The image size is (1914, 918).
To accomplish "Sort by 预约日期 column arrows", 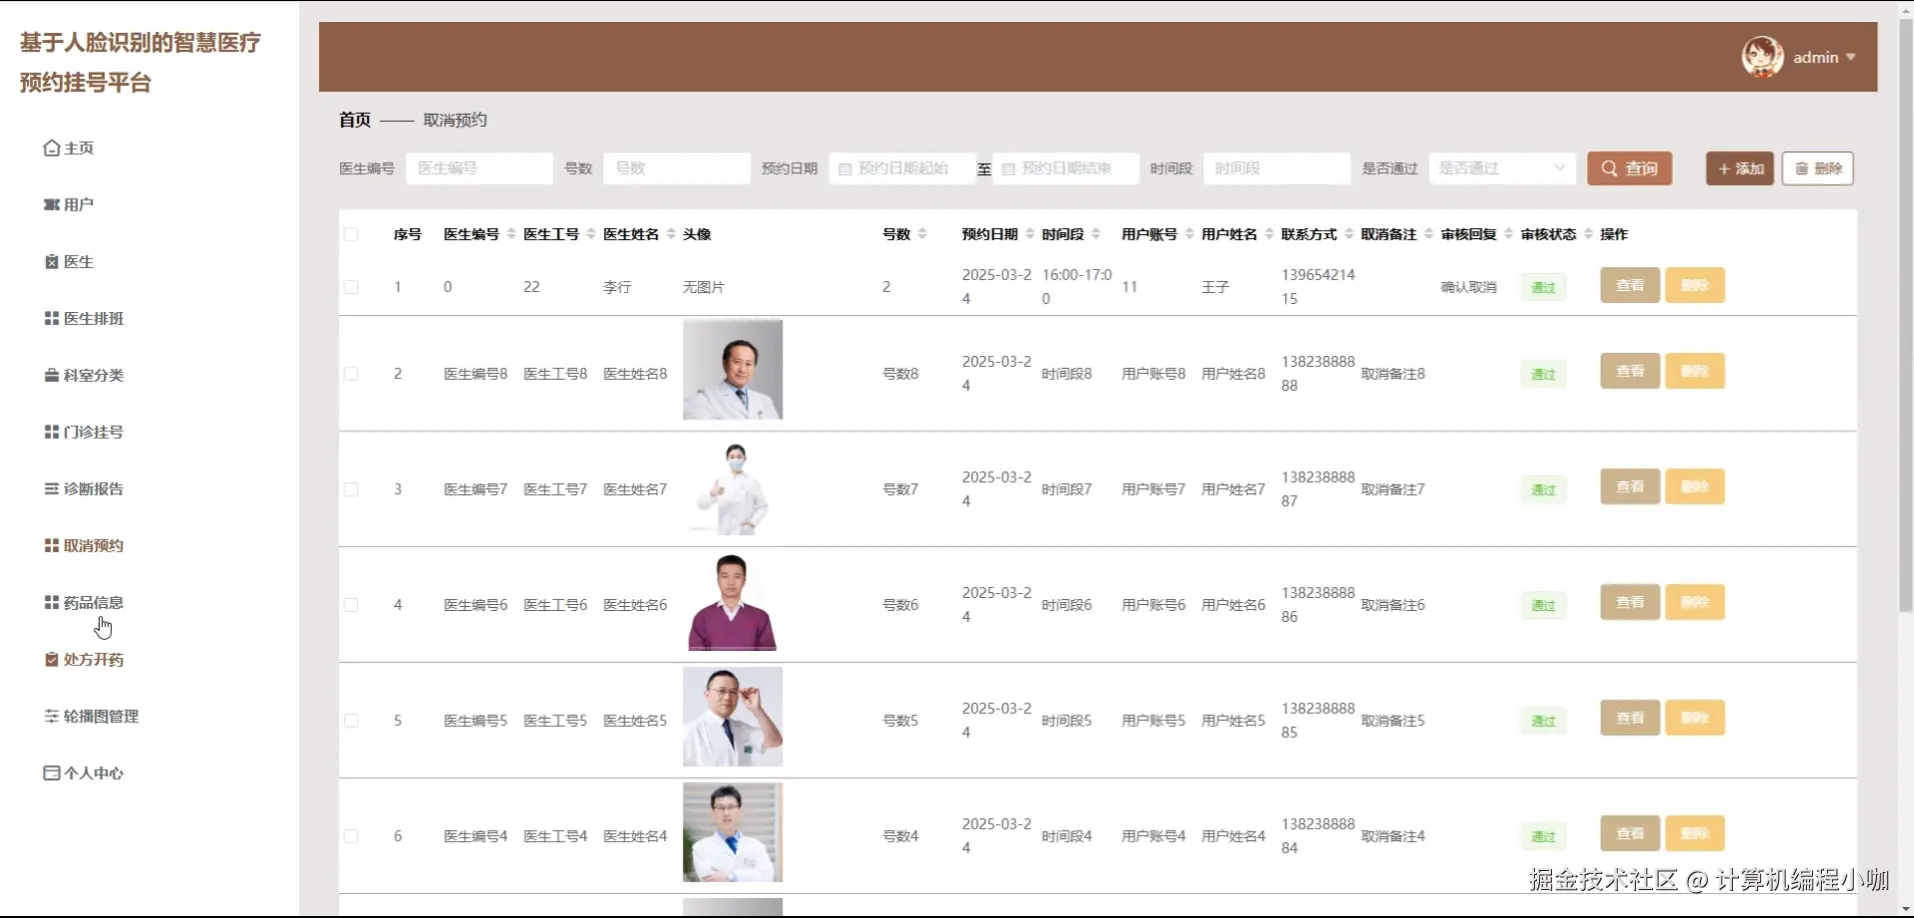I will [1030, 234].
